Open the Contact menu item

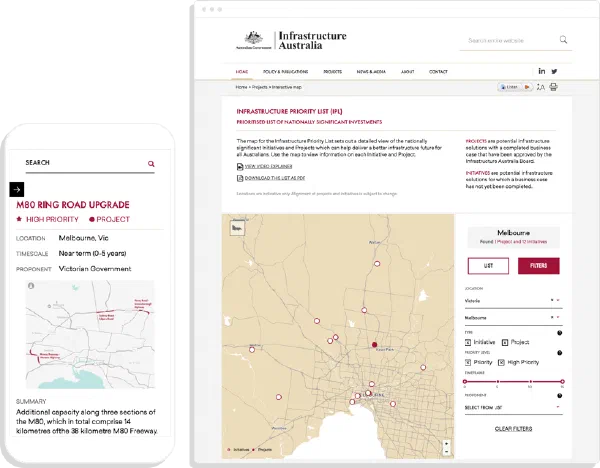pos(438,72)
